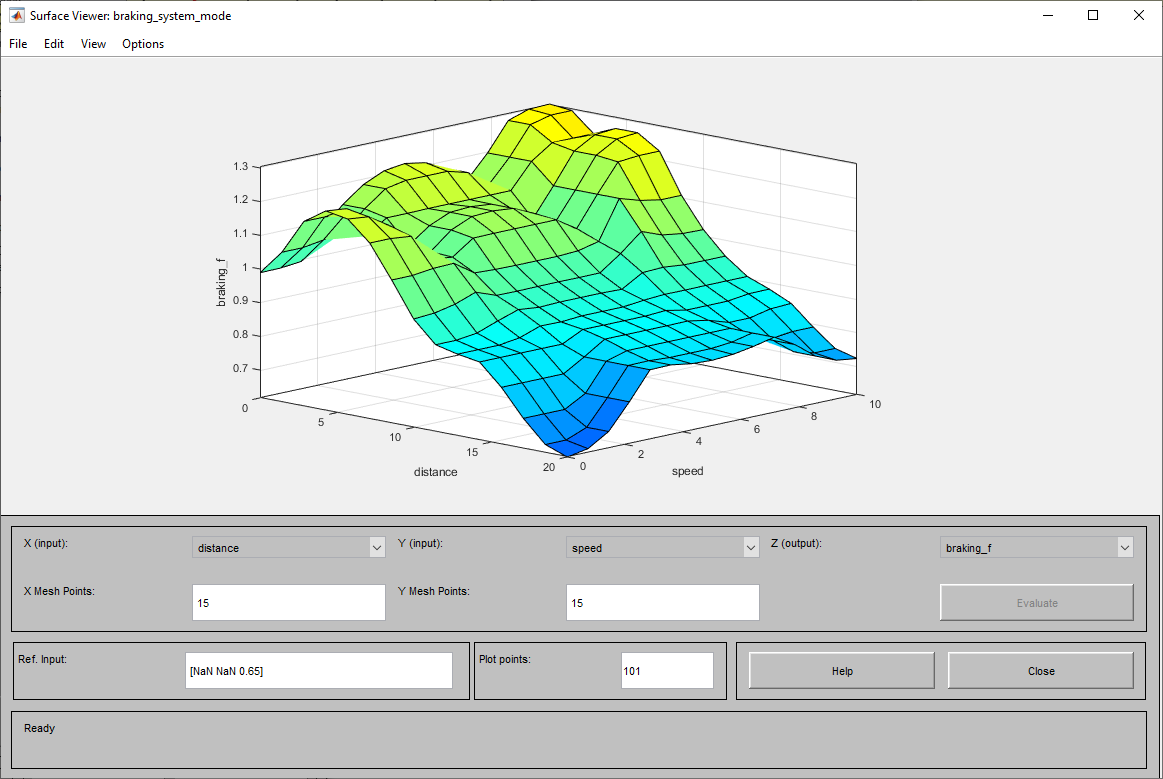The image size is (1163, 779).
Task: Click the distance axis label
Action: [435, 472]
